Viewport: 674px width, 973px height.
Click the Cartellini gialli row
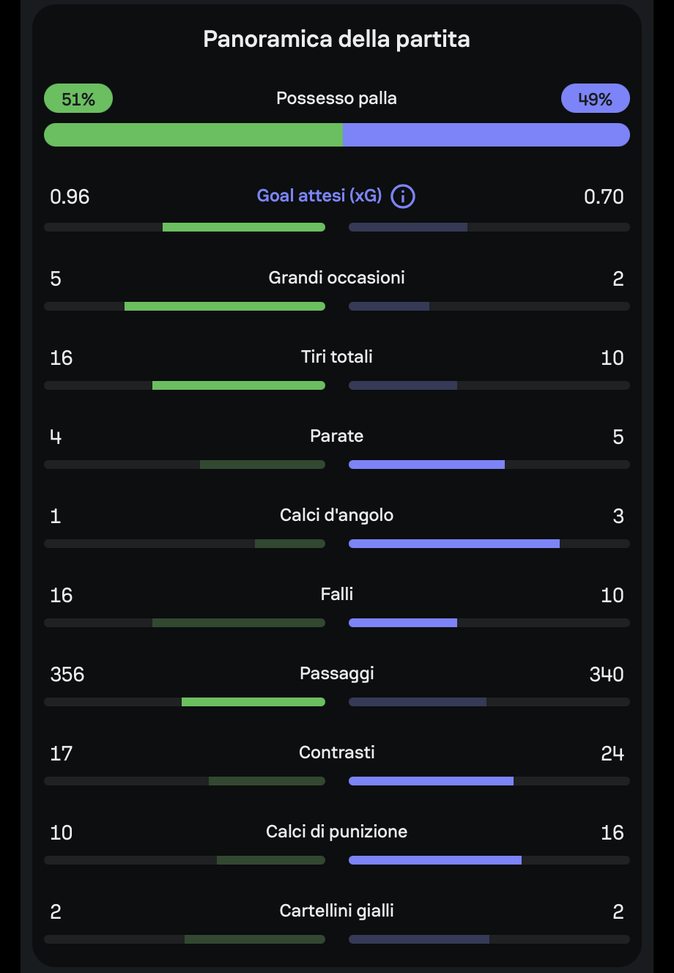point(336,910)
